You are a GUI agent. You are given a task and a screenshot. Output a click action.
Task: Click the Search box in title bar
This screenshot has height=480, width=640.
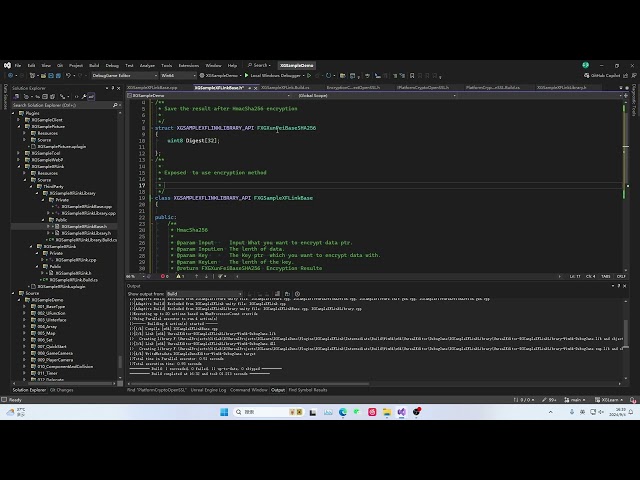point(260,65)
